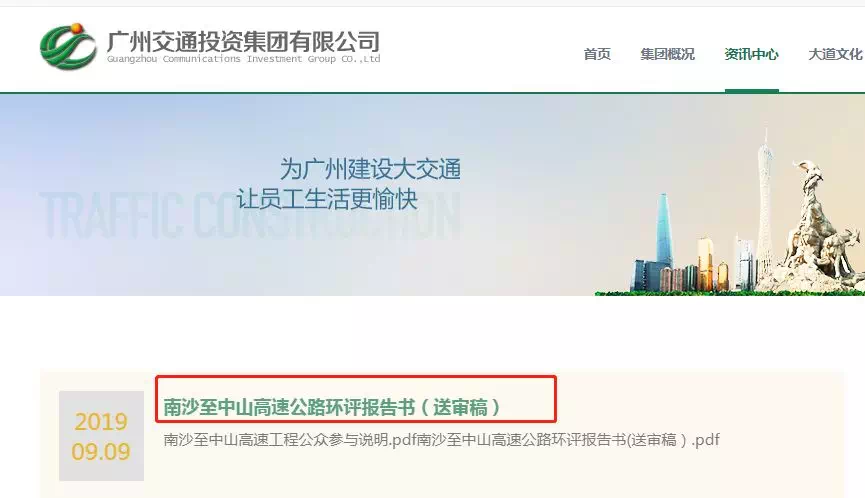Click the 让员工生活更愉快 banner line
The image size is (865, 498).
(327, 199)
